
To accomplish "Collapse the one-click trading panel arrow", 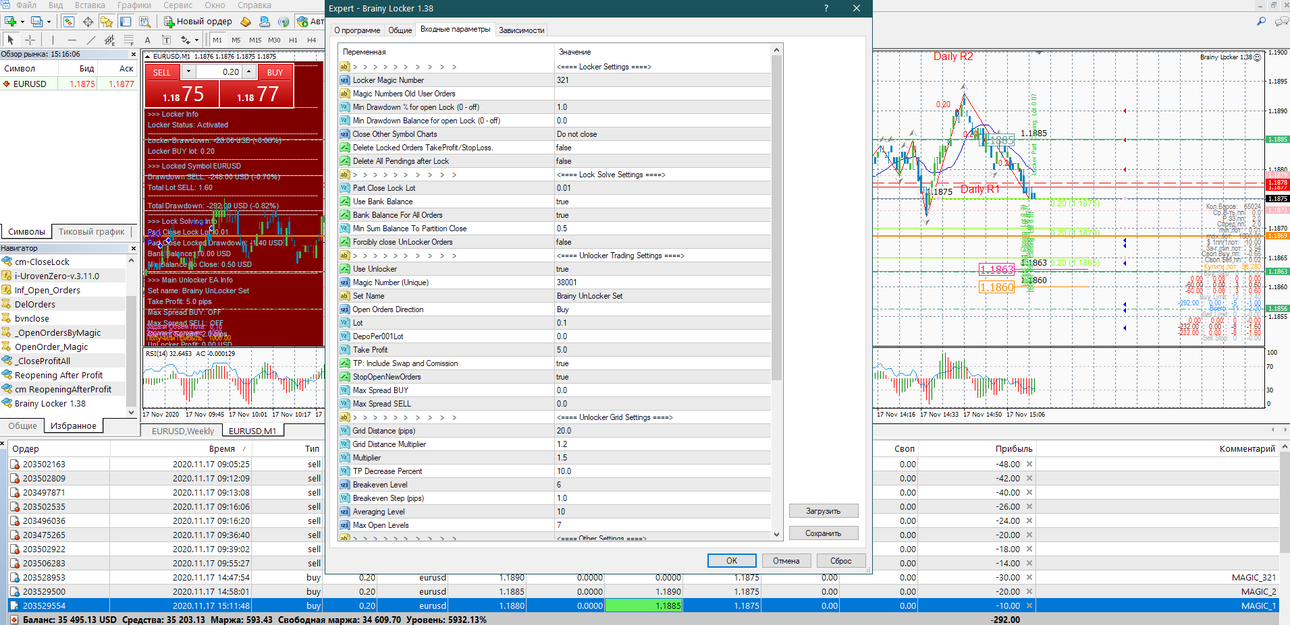I will 149,57.
